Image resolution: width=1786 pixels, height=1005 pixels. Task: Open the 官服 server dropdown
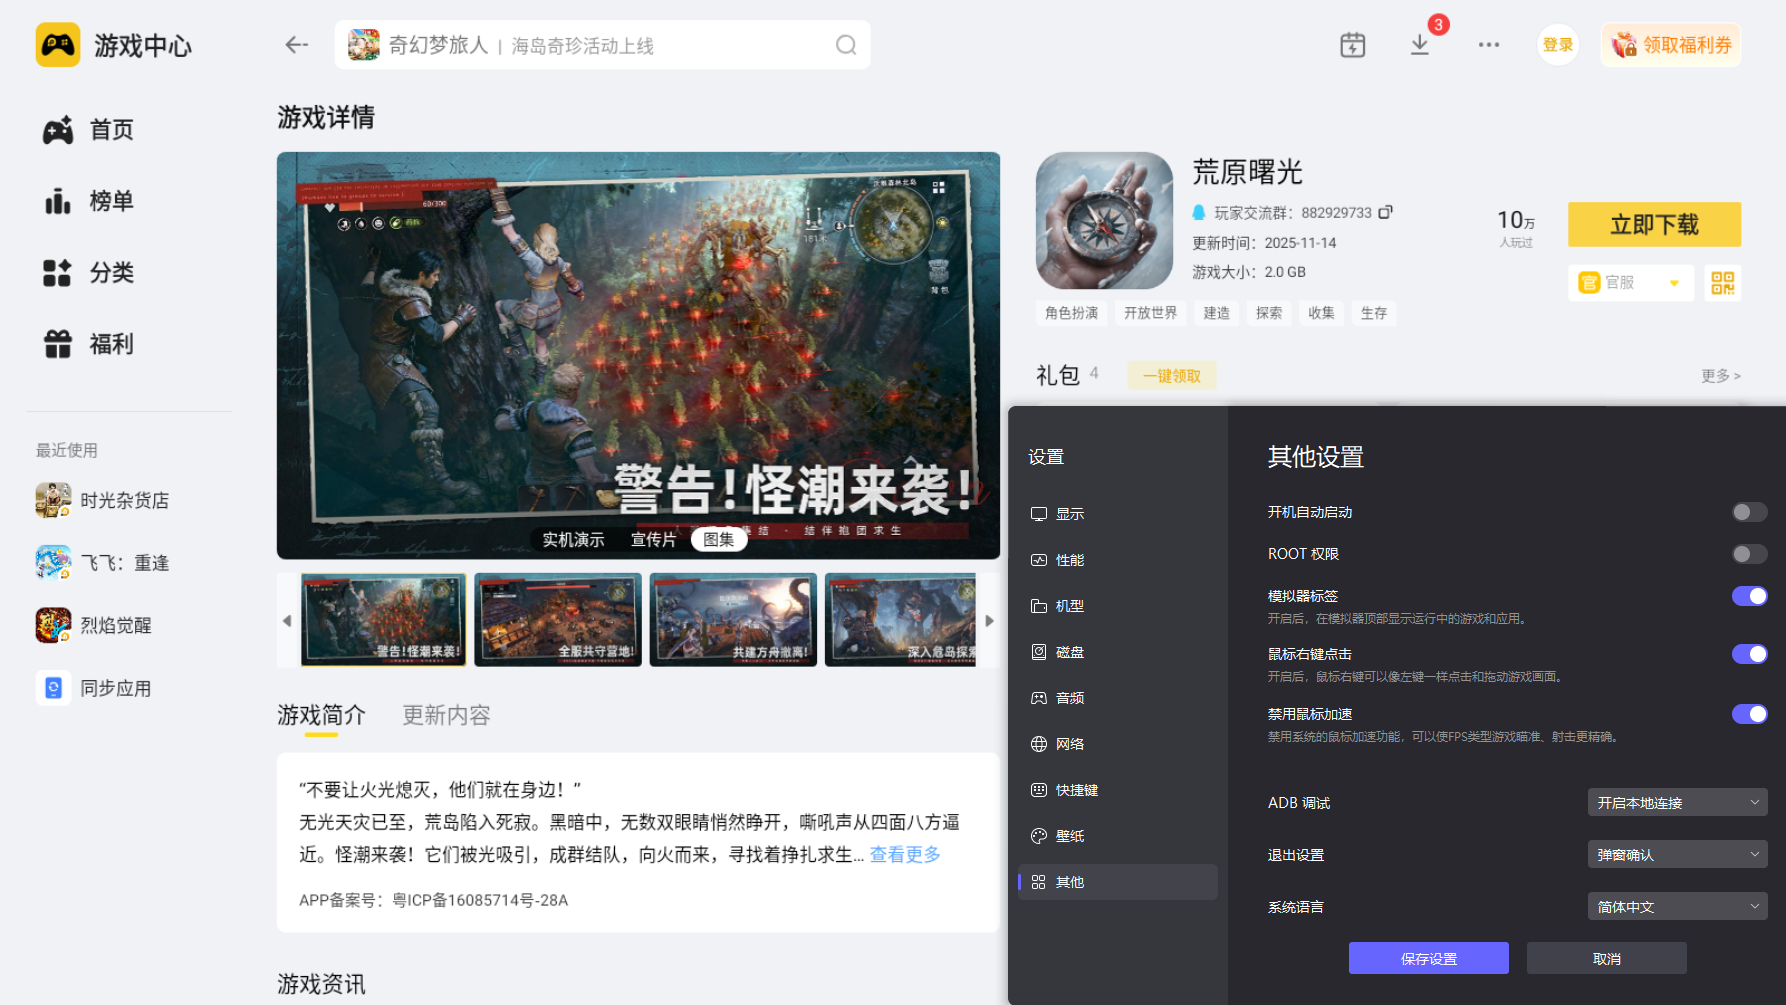click(1630, 283)
